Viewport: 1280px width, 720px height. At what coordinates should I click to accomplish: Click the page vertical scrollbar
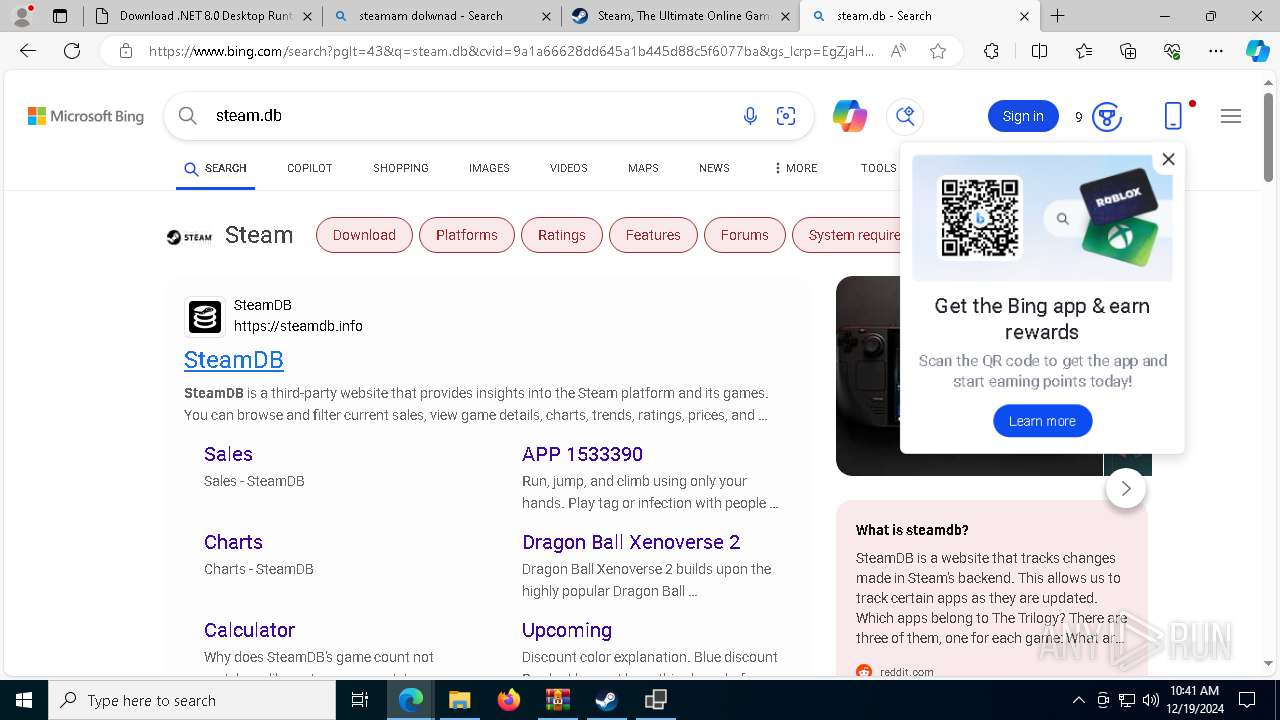[1269, 135]
